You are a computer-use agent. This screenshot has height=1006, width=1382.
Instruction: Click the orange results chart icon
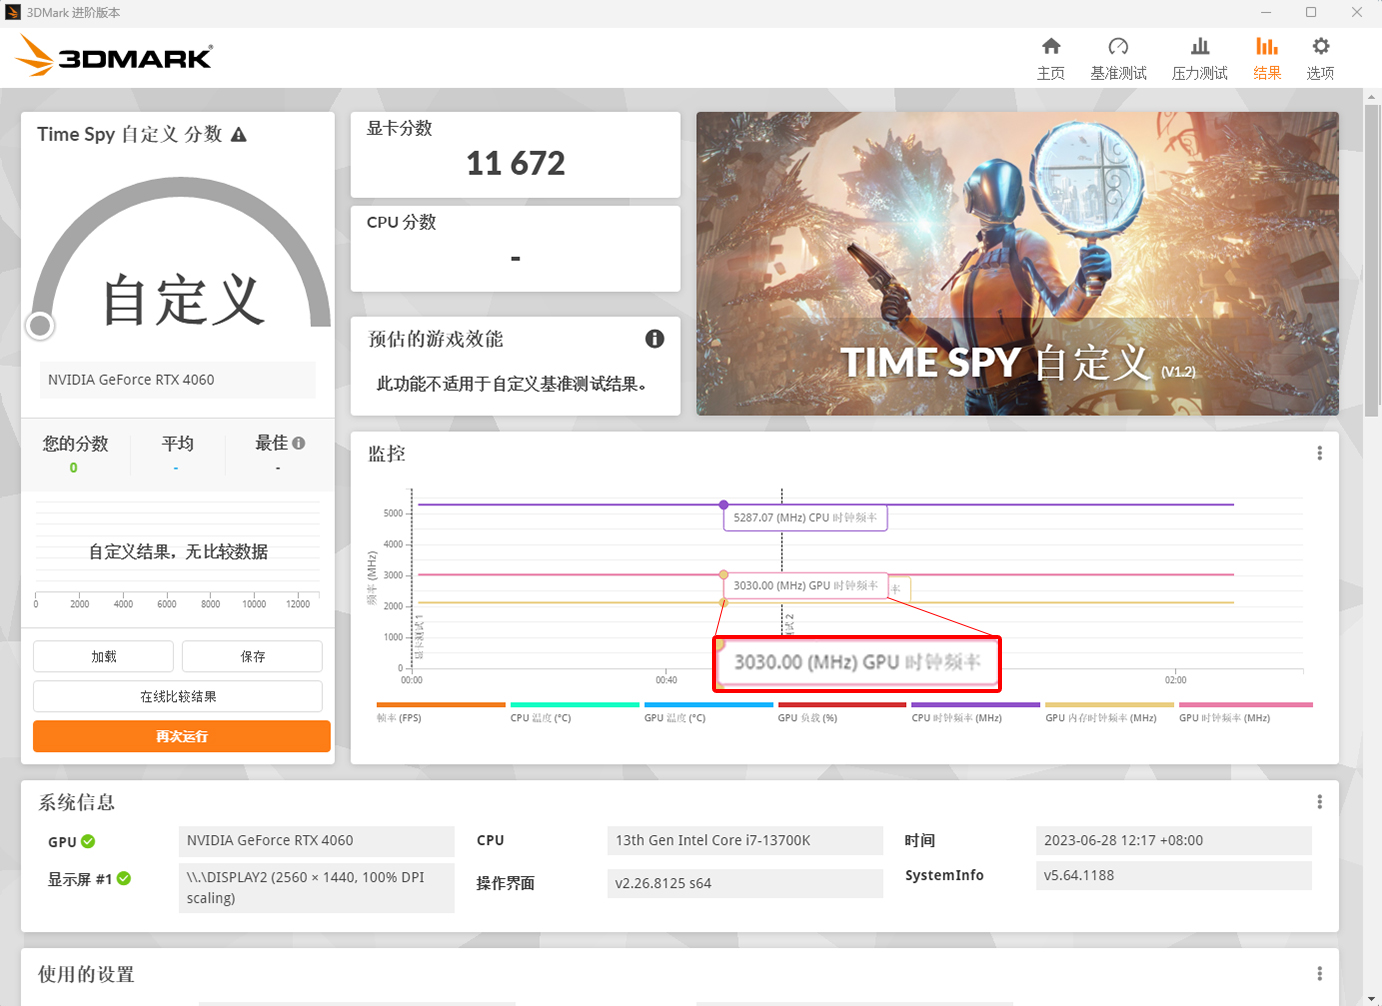1267,46
